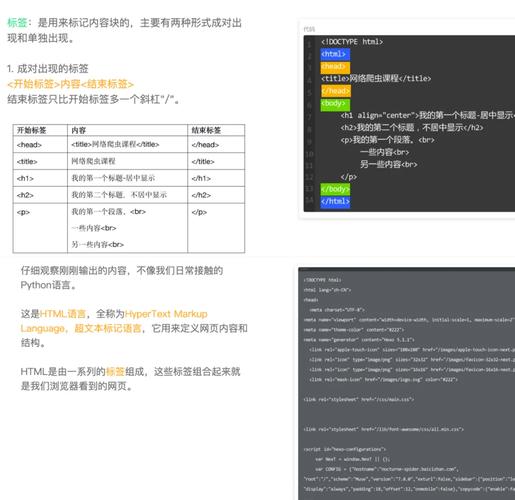Click meta name="theme-color" code line

(x=354, y=330)
